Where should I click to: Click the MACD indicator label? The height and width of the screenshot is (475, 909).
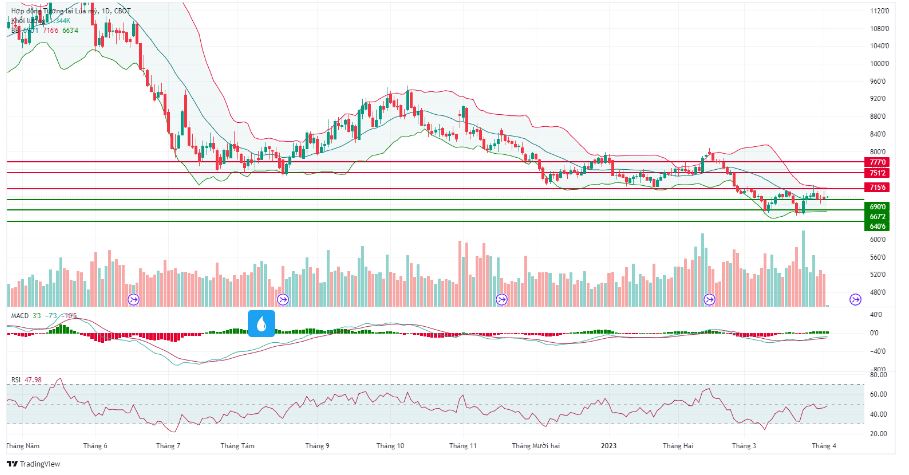coord(20,316)
